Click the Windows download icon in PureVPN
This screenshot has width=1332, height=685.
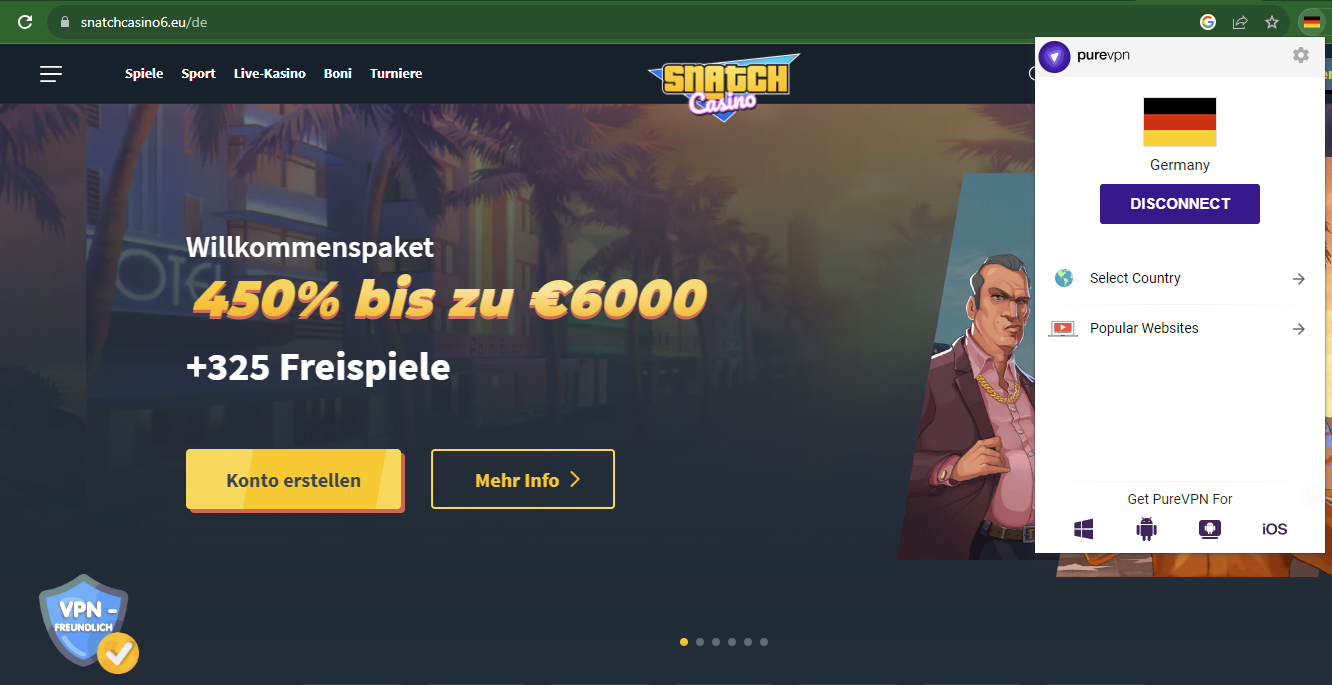1084,529
